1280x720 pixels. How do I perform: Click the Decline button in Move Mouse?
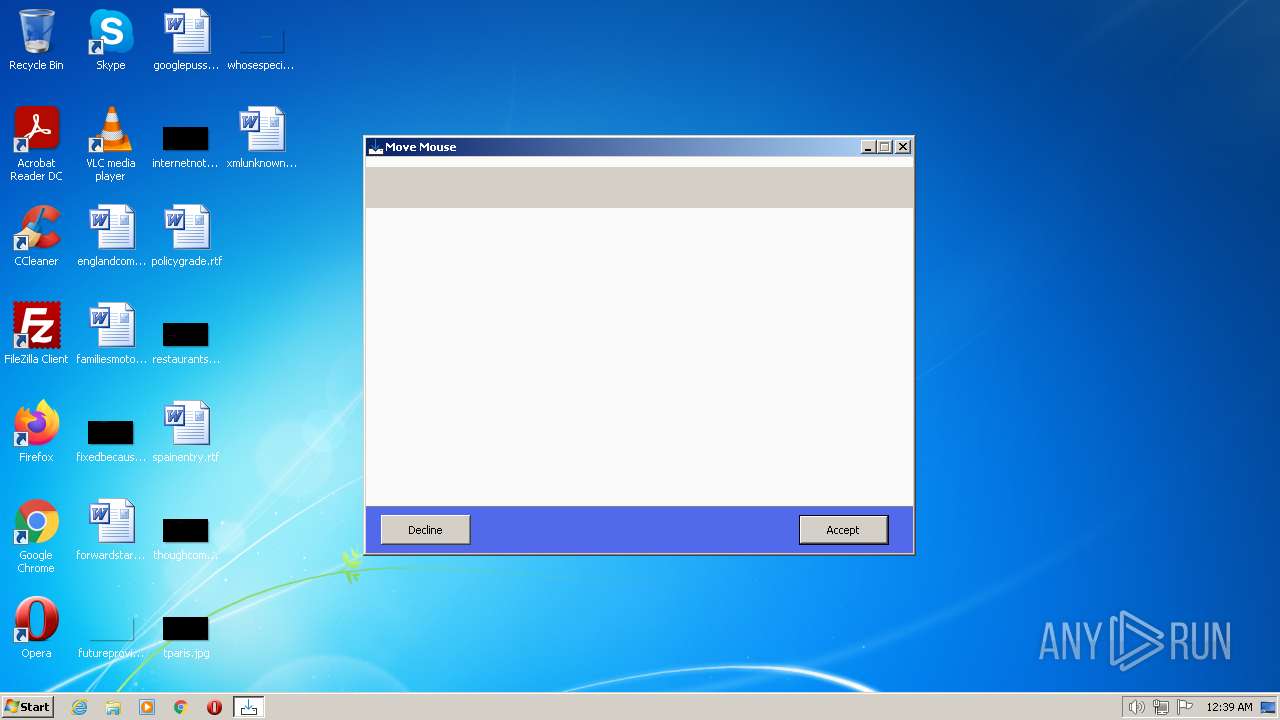(x=425, y=530)
